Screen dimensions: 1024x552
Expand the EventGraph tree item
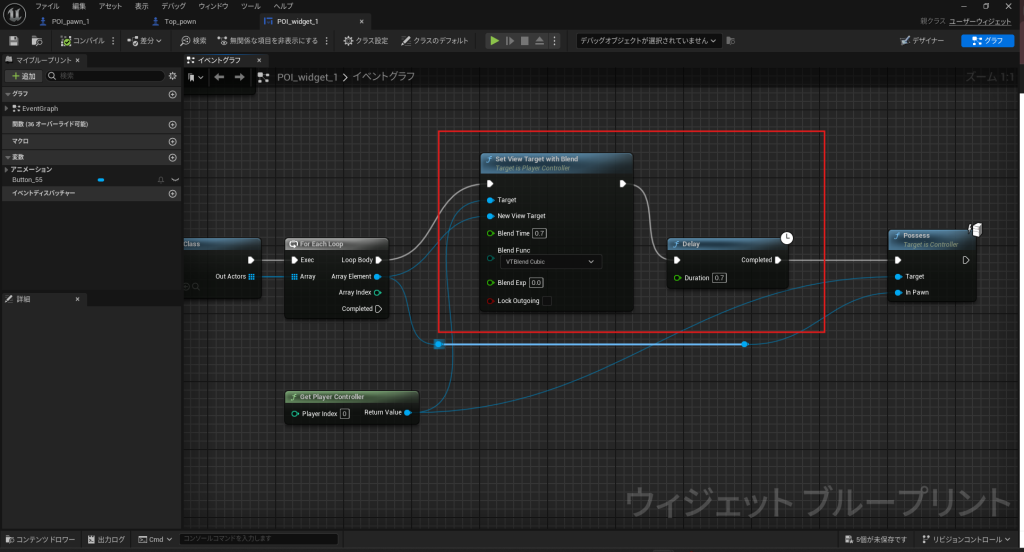(7, 108)
